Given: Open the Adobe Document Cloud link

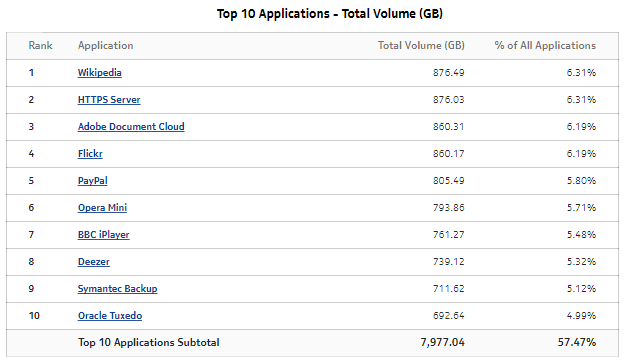Looking at the screenshot, I should coord(131,127).
